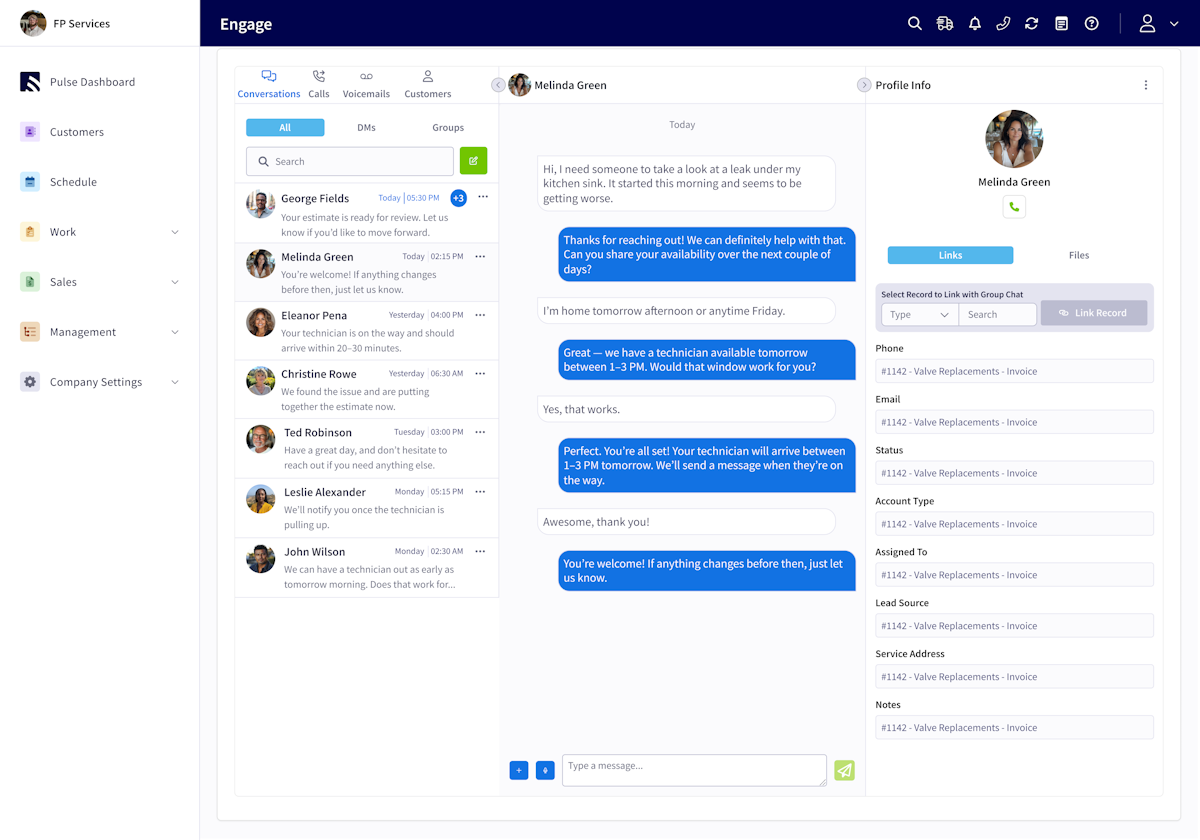Click the Link Record button

pyautogui.click(x=1093, y=313)
